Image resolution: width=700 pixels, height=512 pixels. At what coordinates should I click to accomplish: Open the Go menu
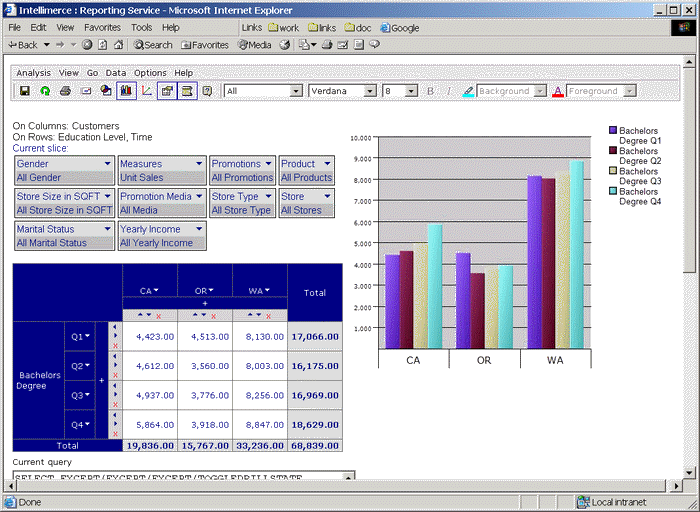[x=92, y=73]
